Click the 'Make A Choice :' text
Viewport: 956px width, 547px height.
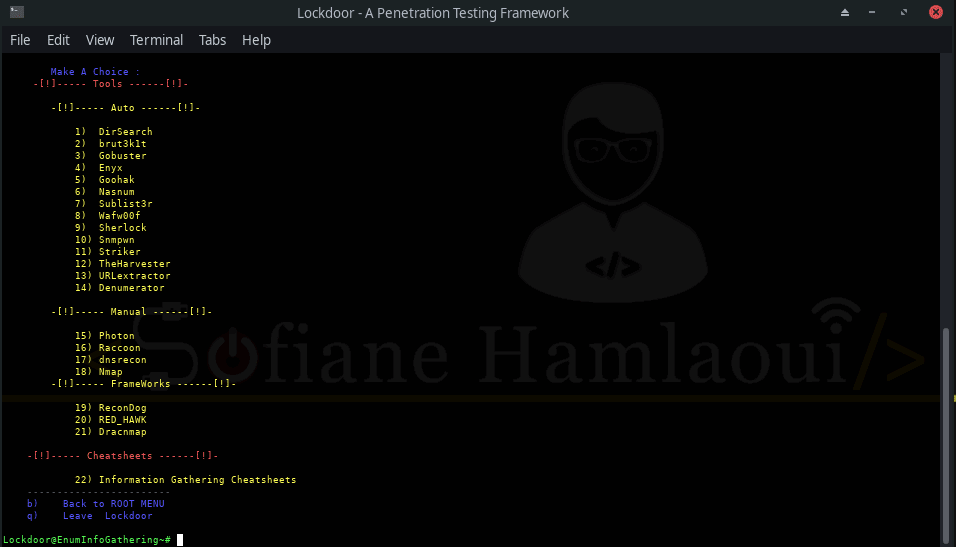tap(95, 71)
